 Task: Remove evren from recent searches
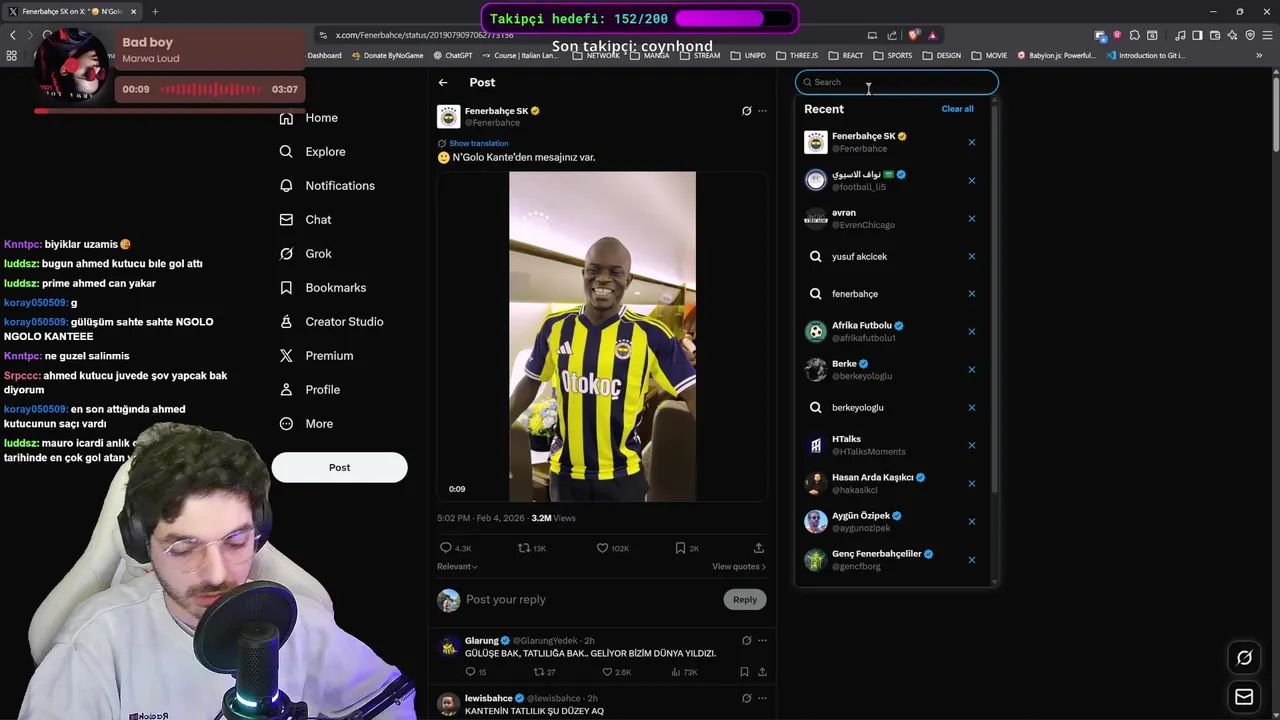tap(971, 219)
